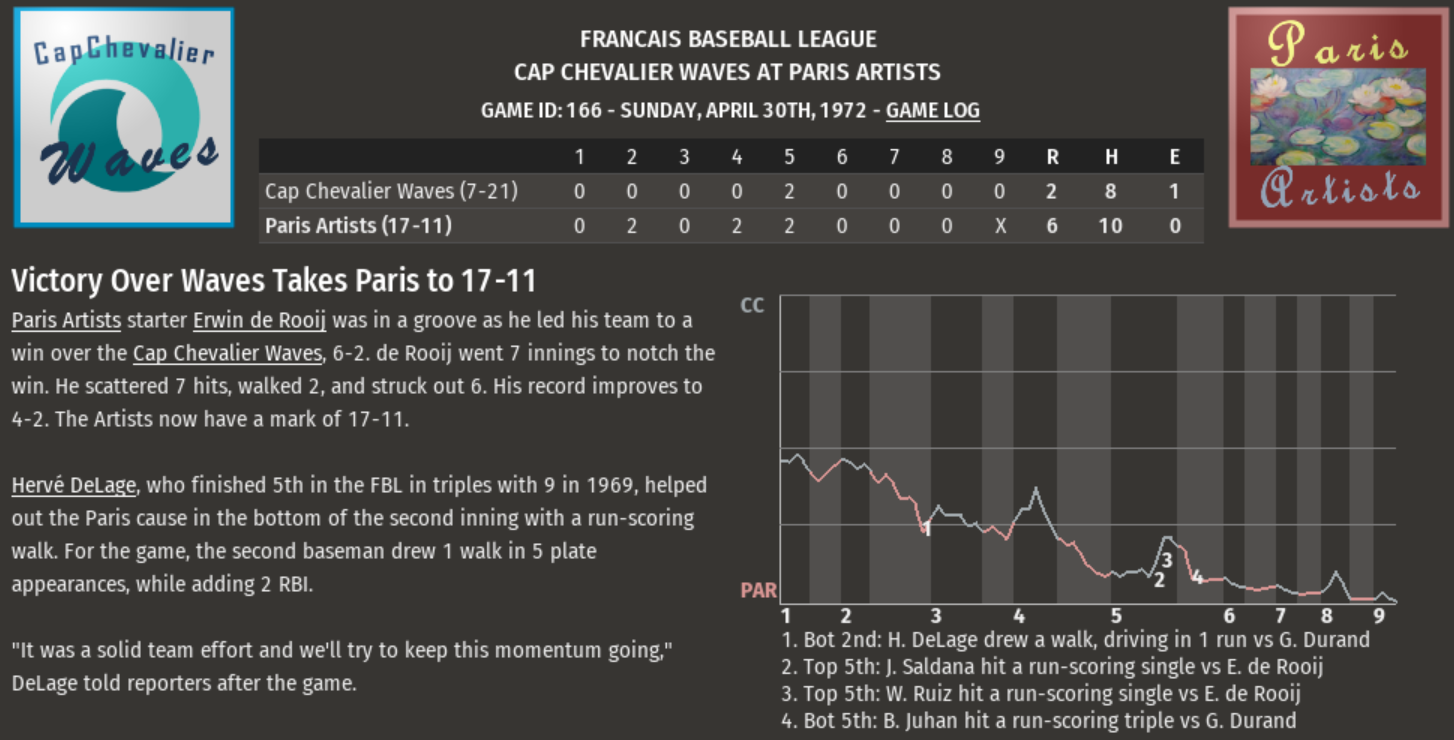Click marker 2 on the win probability graph
The width and height of the screenshot is (1454, 740).
click(1159, 579)
